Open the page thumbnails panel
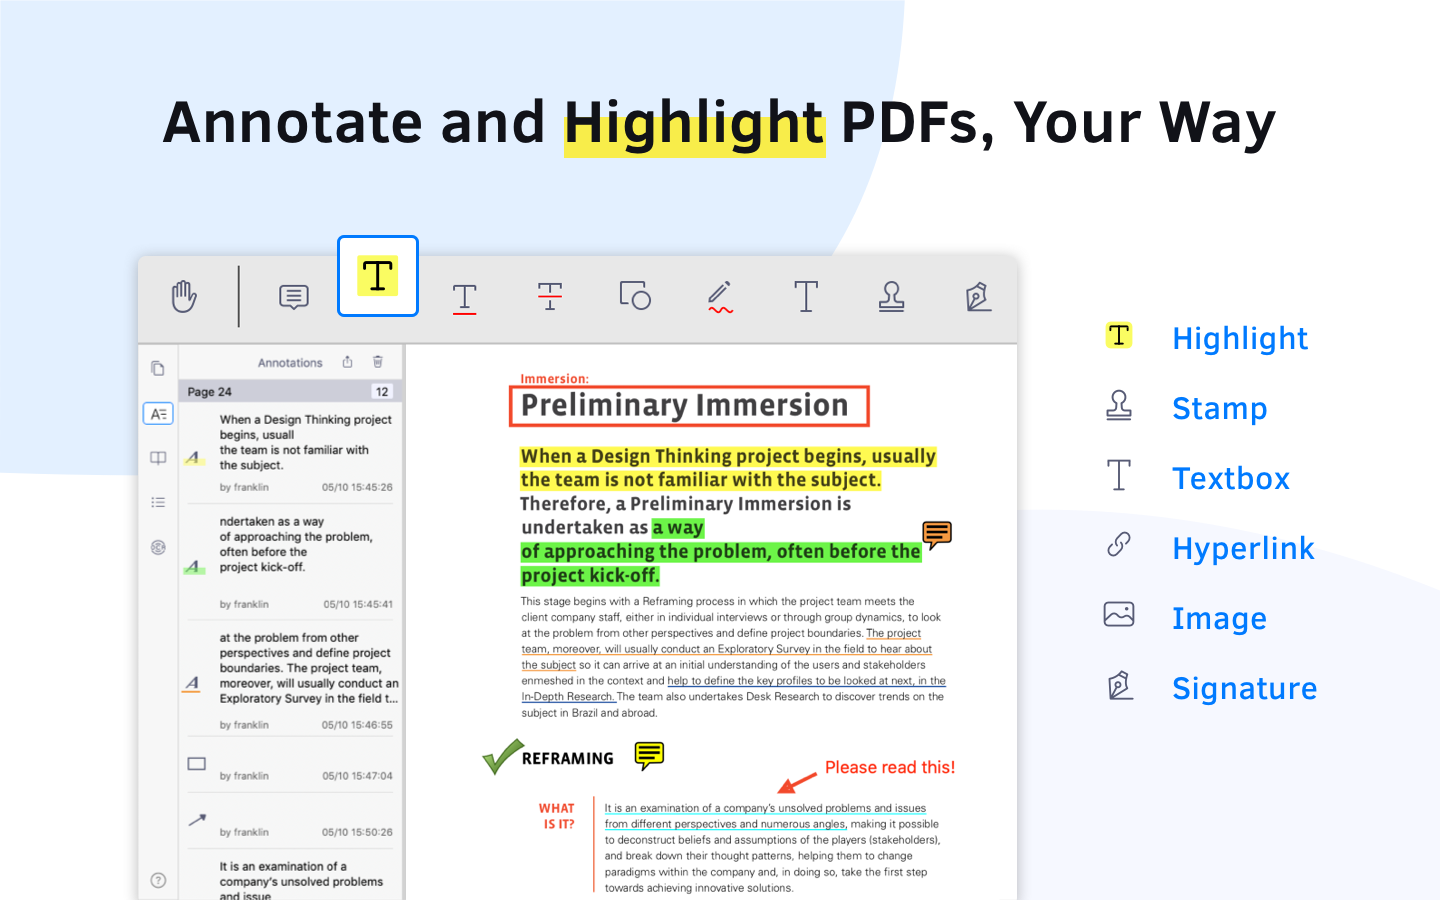The width and height of the screenshot is (1440, 900). click(x=157, y=368)
